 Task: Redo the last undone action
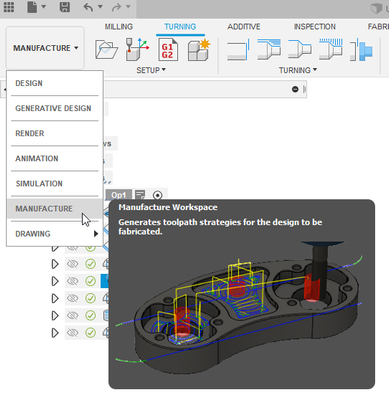pyautogui.click(x=117, y=7)
